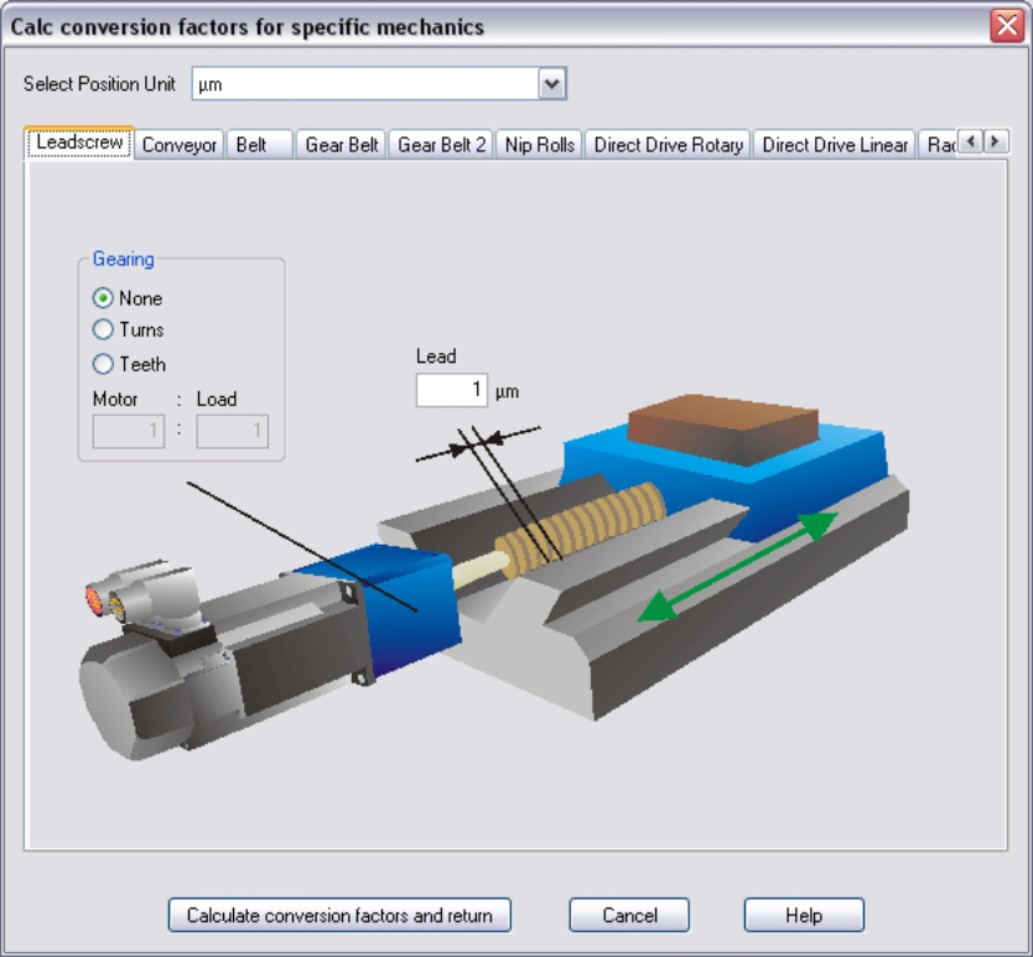Switch to the Nip Rolls tab
The image size is (1033, 957).
coord(540,145)
